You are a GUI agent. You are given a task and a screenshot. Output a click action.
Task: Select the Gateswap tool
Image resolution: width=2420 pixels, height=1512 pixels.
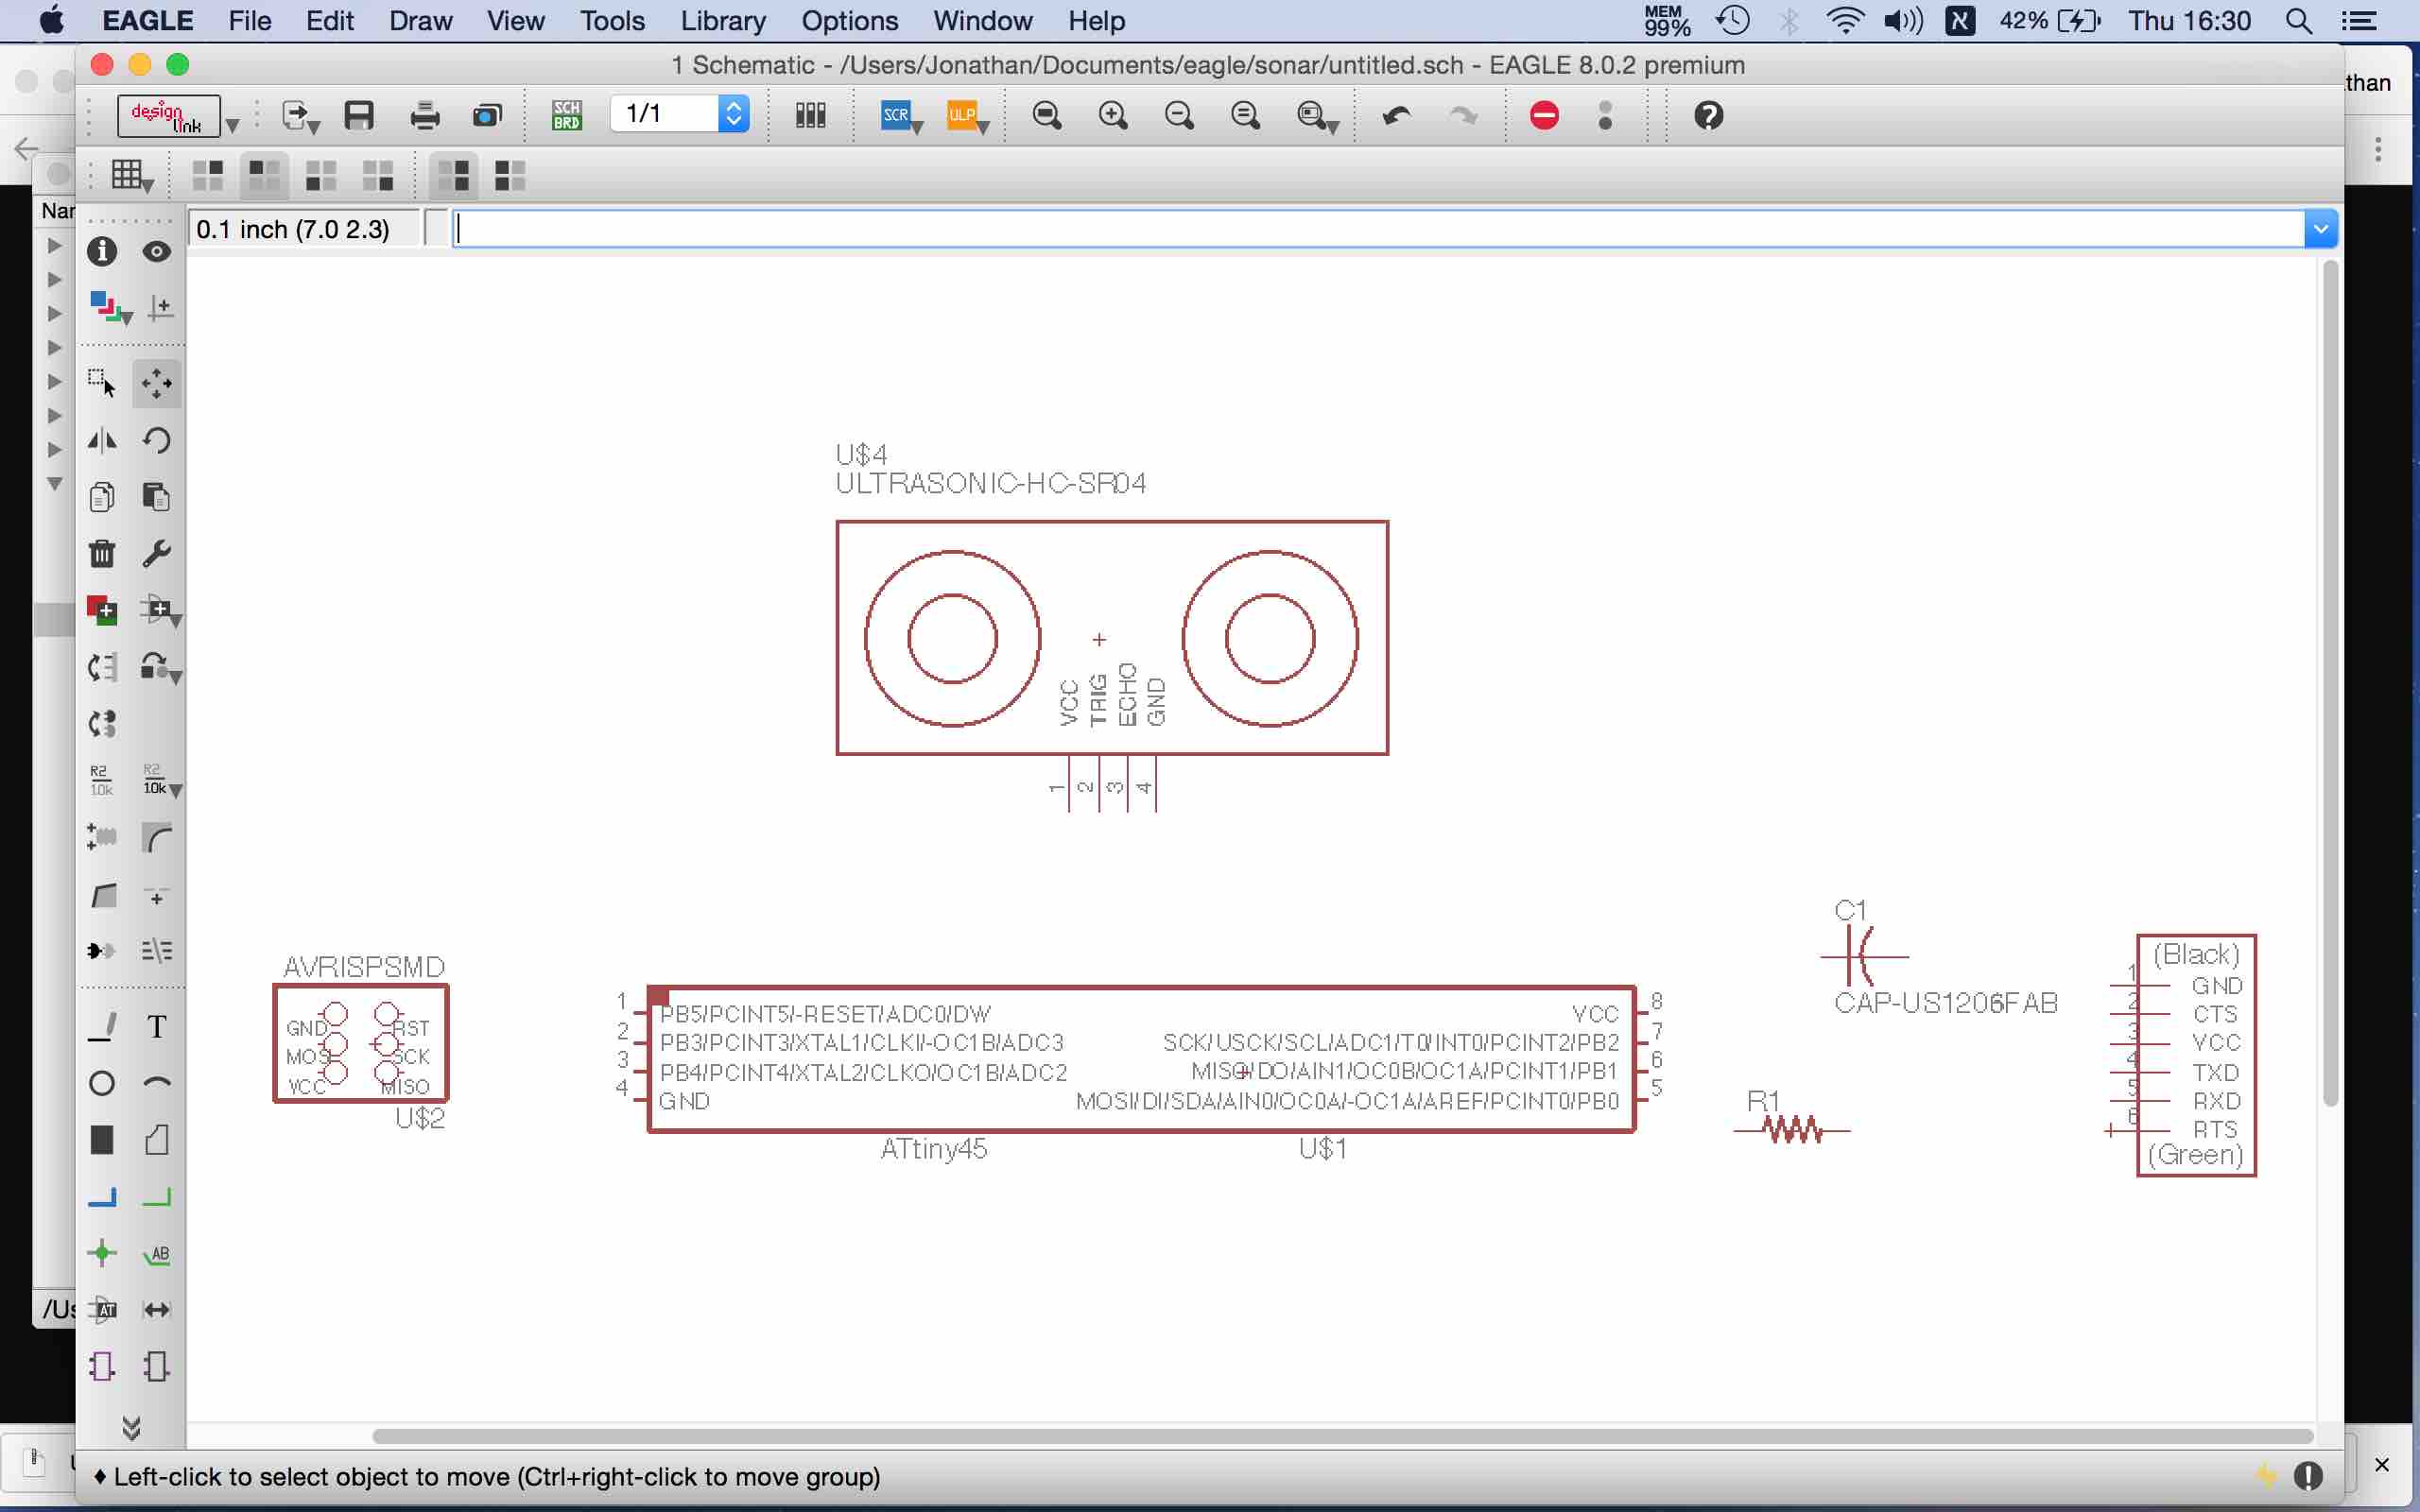102,724
